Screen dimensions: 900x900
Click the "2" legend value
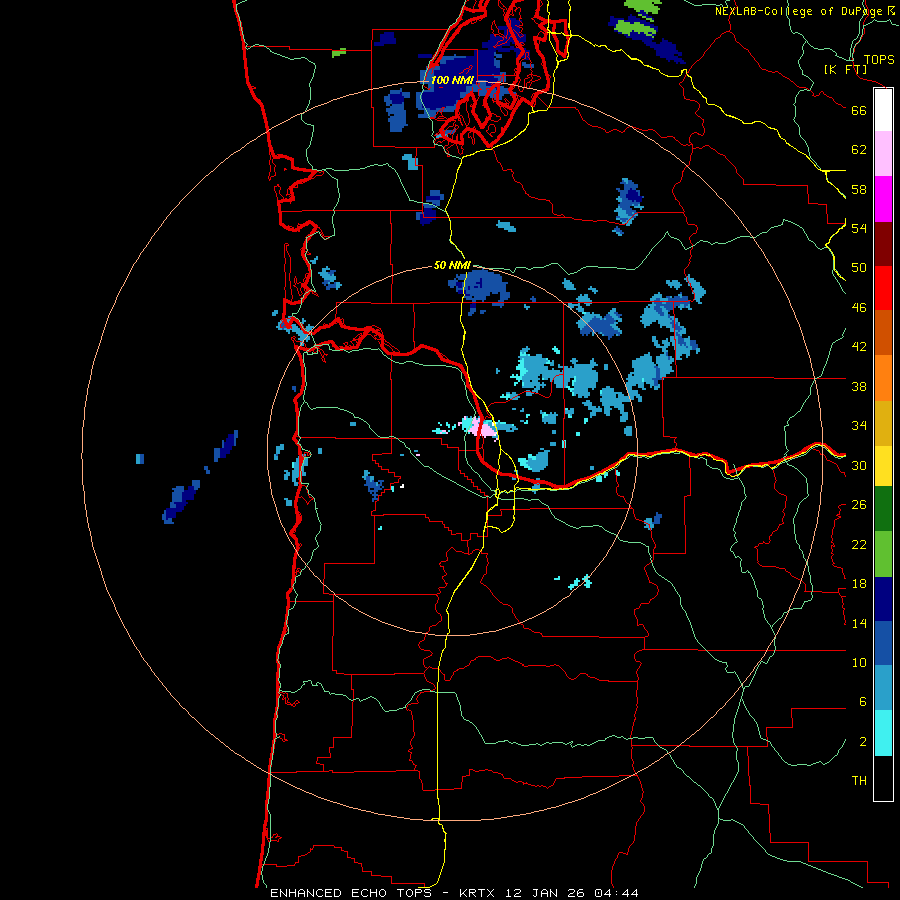click(863, 742)
